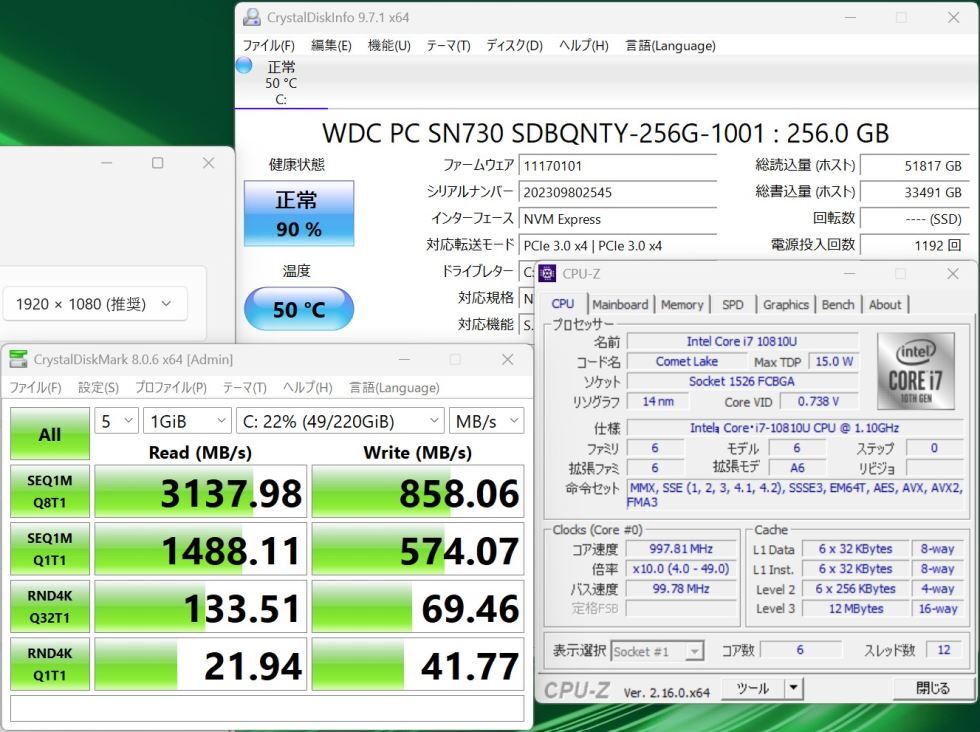980x732 pixels.
Task: Switch to the Memory tab in CPU-Z
Action: point(683,304)
